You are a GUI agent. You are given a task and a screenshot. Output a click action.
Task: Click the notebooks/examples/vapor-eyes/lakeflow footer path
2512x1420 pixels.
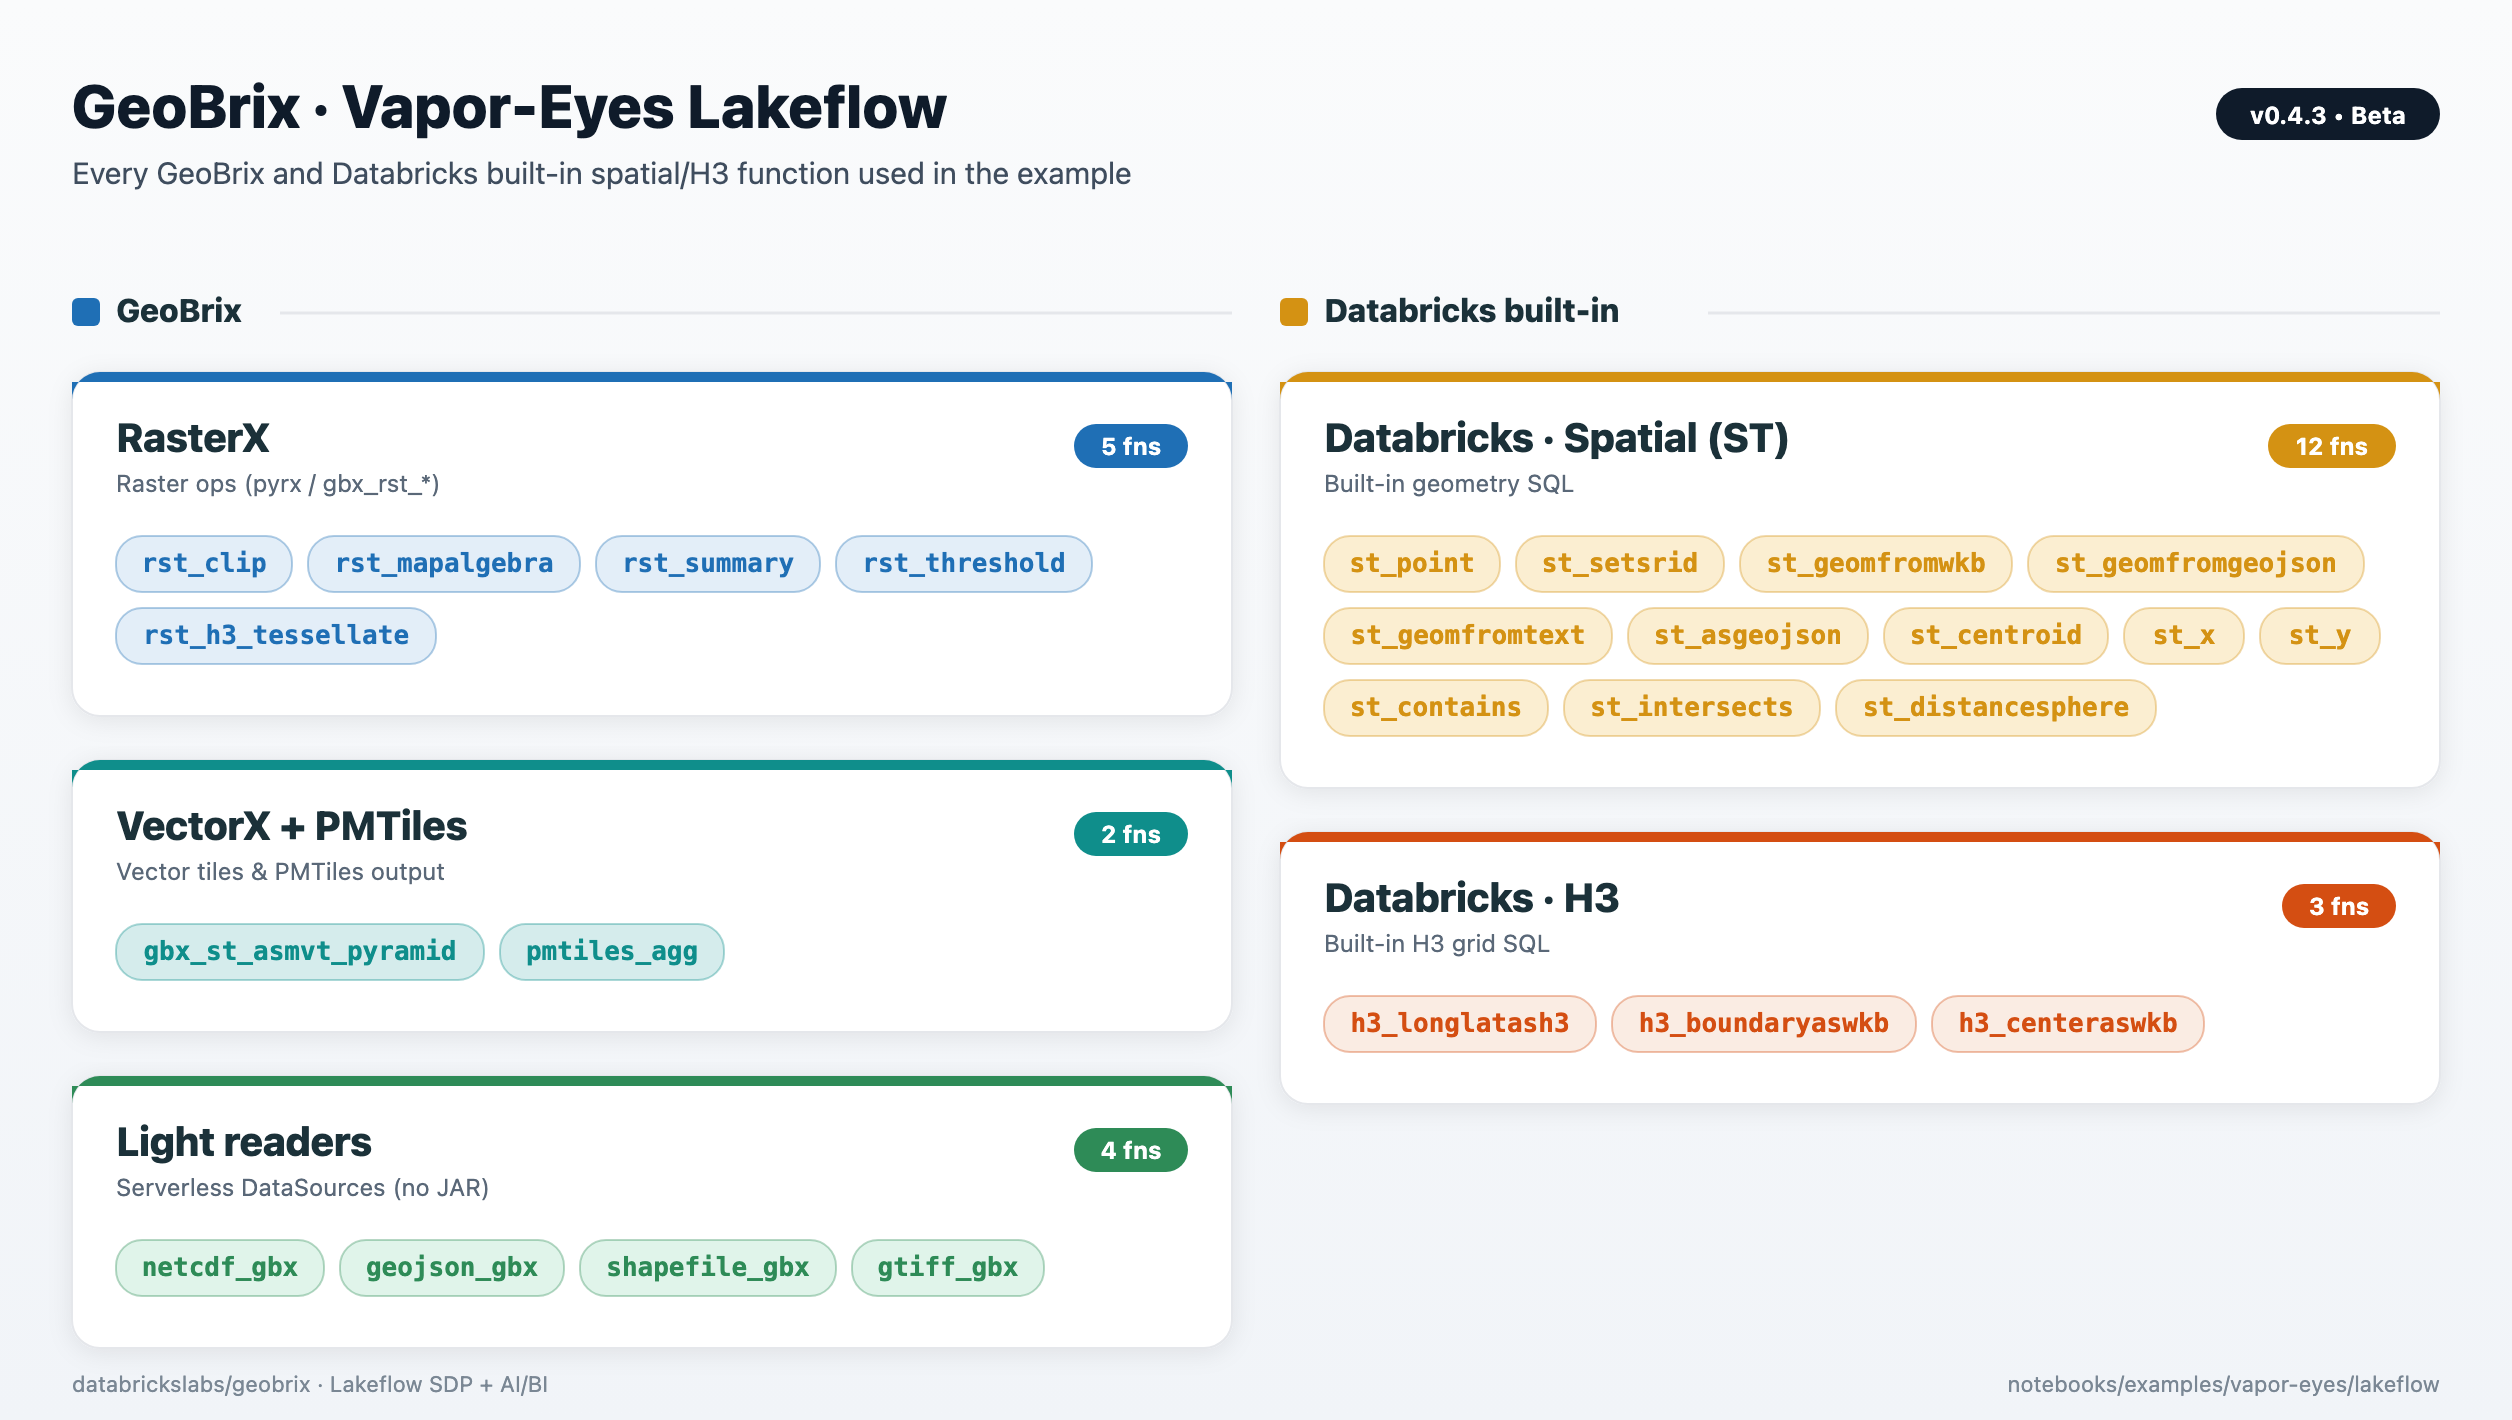[x=2223, y=1385]
